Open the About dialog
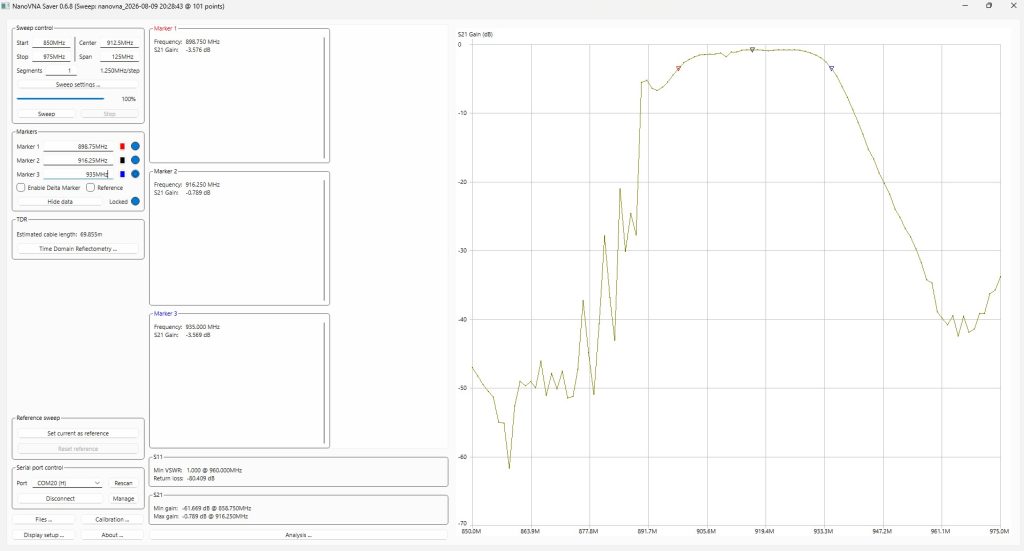1024x551 pixels. pos(112,535)
